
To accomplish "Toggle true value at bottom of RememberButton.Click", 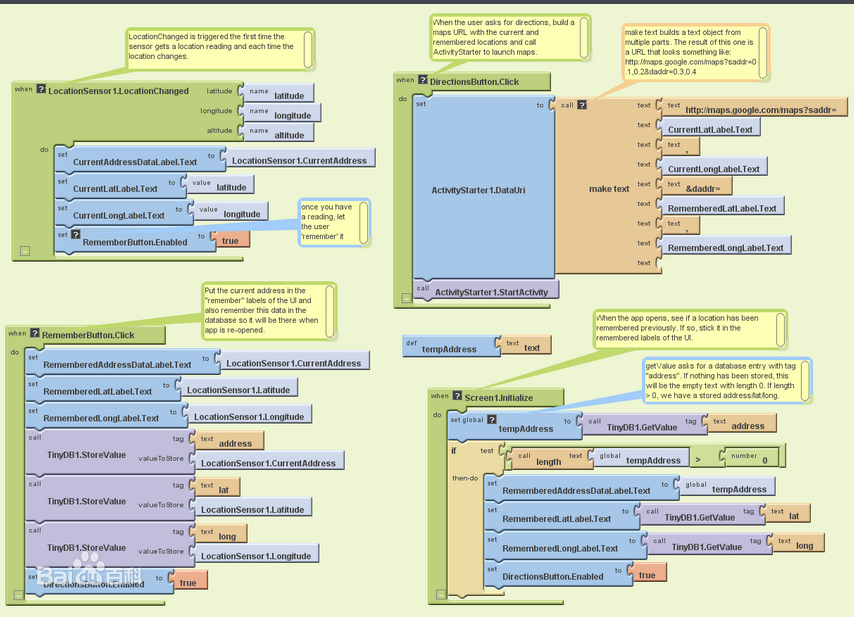I will (187, 582).
